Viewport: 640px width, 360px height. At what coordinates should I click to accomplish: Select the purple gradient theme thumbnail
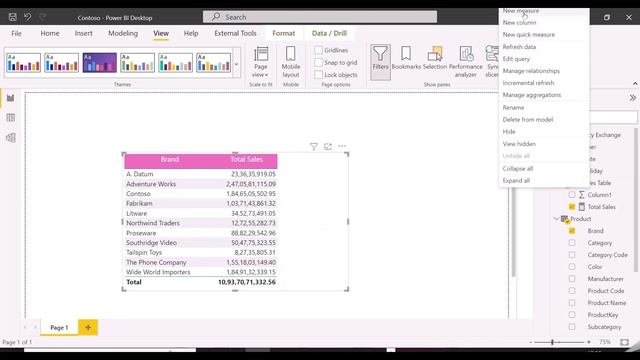click(99, 62)
